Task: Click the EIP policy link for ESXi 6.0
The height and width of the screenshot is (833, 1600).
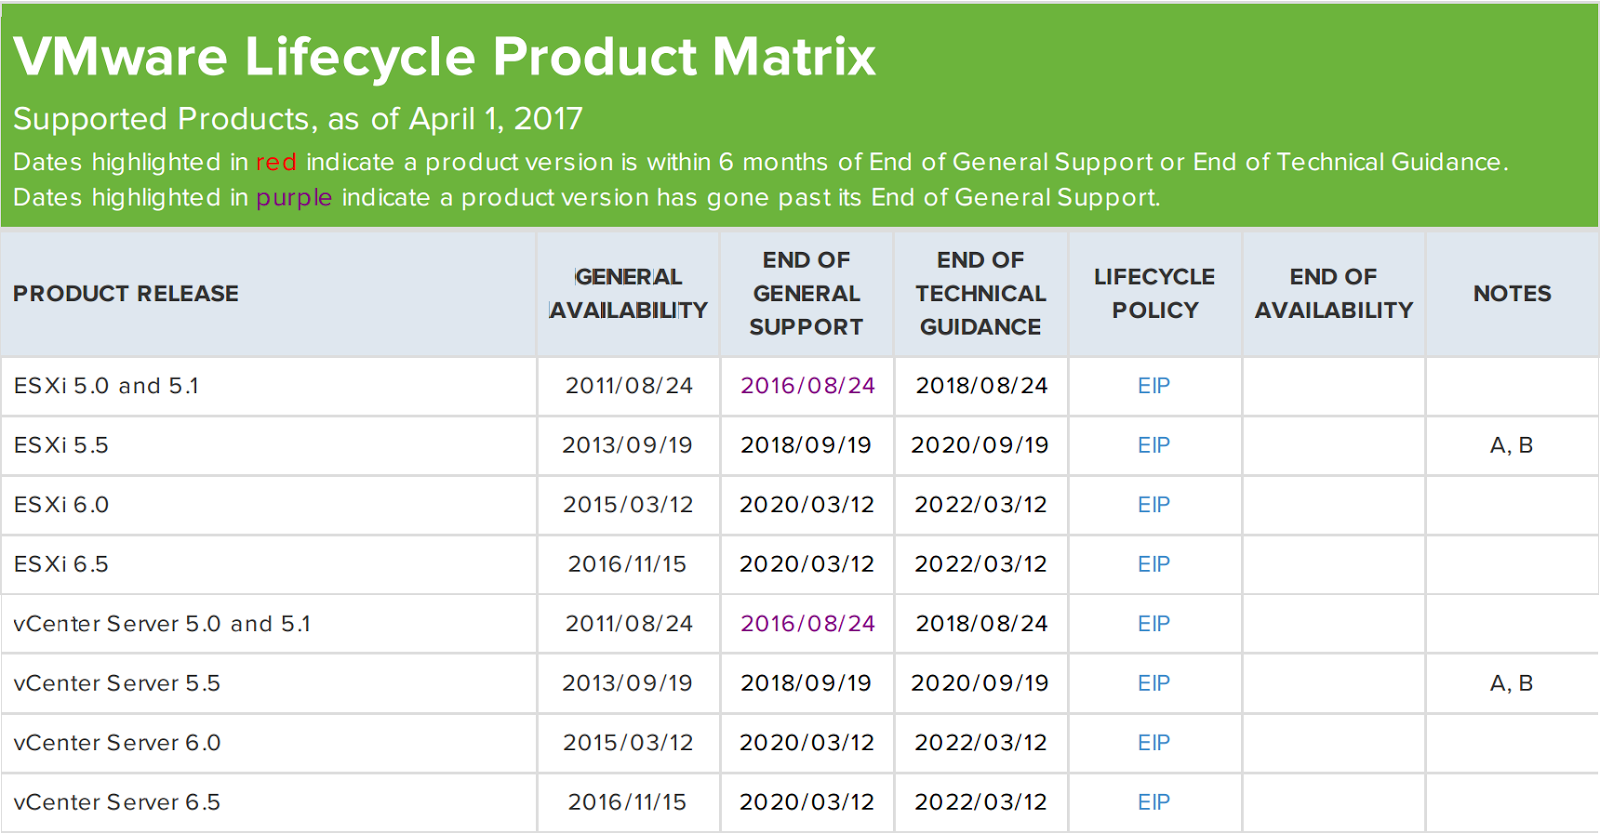Action: pyautogui.click(x=1153, y=505)
